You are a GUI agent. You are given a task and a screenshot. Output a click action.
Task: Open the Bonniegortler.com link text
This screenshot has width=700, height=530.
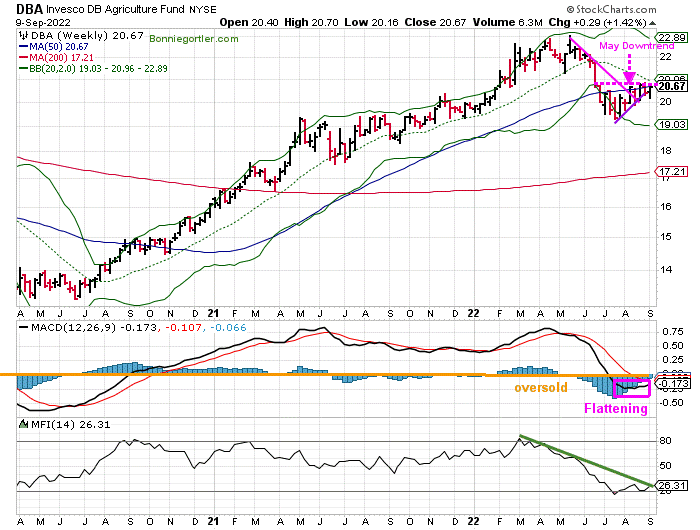(x=194, y=39)
